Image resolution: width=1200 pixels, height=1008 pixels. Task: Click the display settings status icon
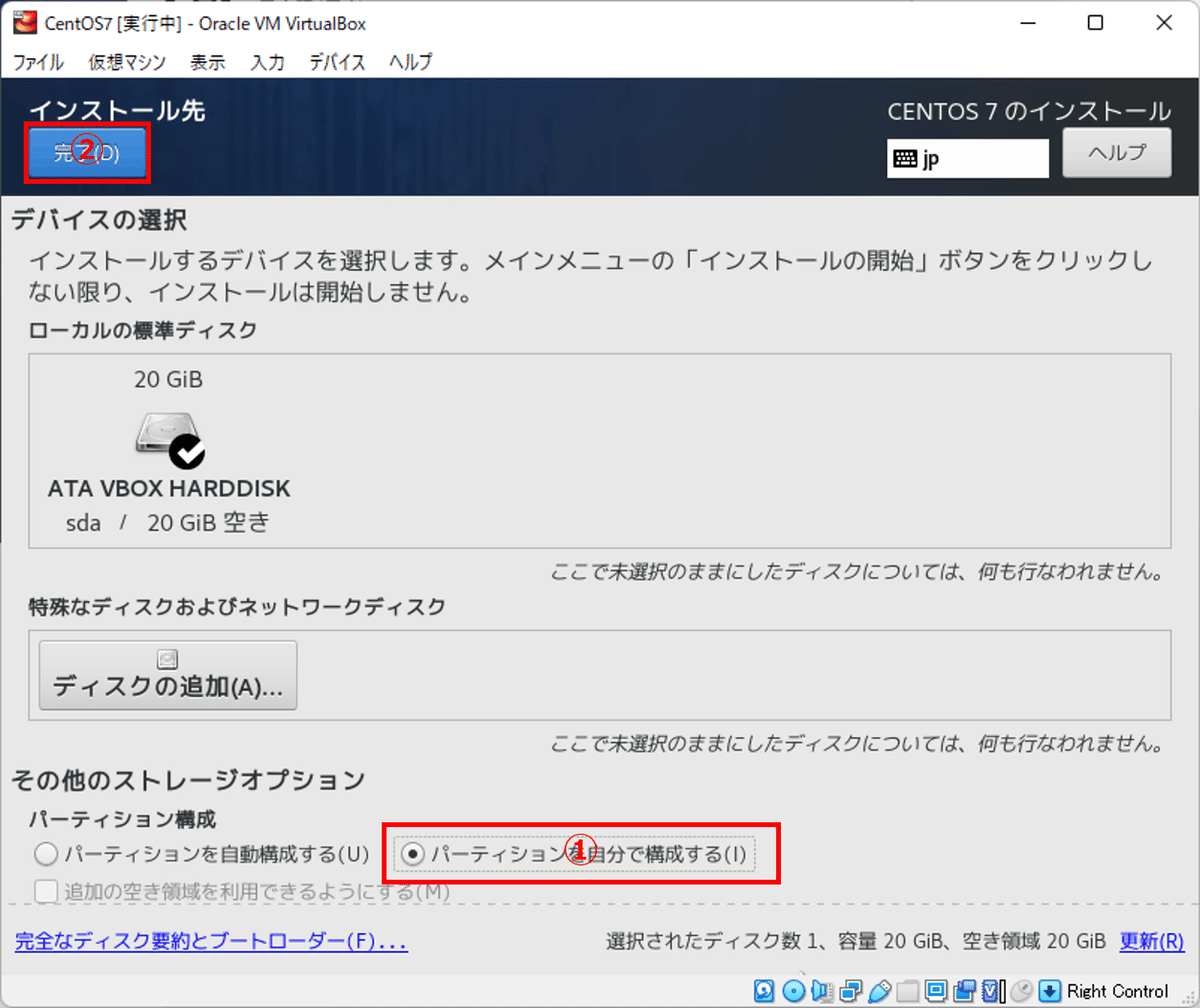[x=935, y=991]
